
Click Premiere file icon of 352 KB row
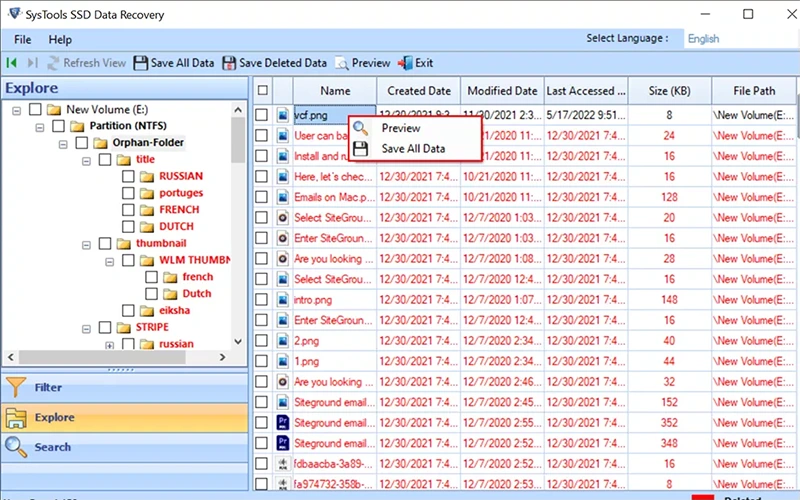pos(283,422)
